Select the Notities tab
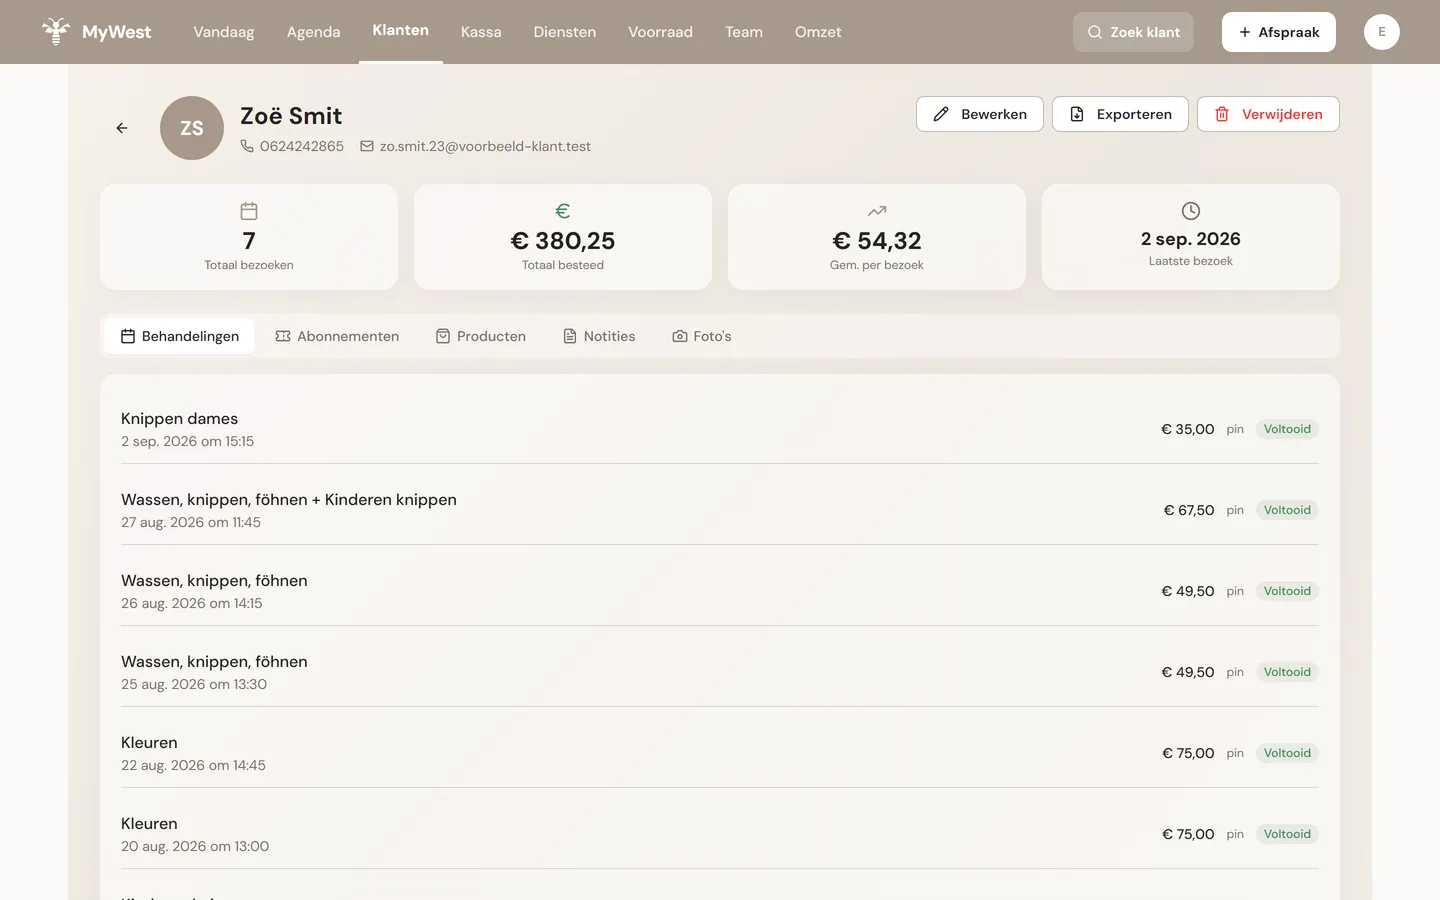 [599, 336]
